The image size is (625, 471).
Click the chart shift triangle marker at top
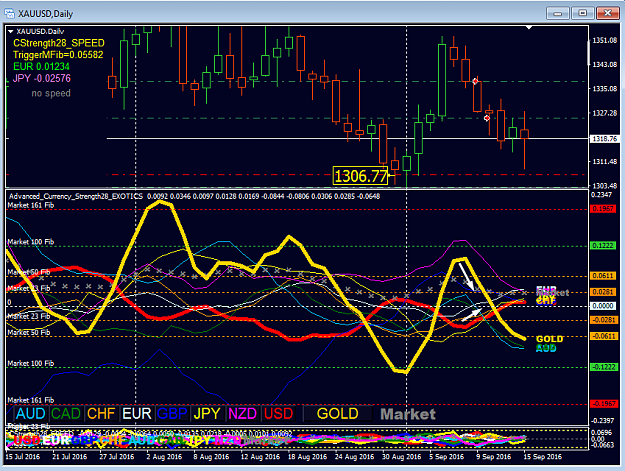tap(529, 27)
